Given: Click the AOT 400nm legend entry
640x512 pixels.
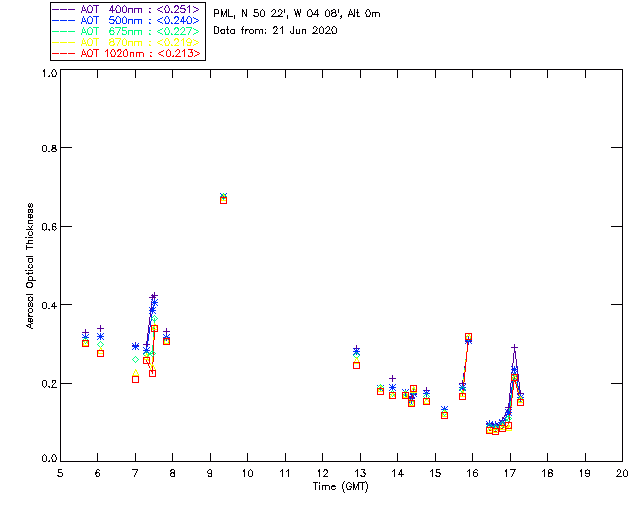Looking at the screenshot, I should [127, 9].
